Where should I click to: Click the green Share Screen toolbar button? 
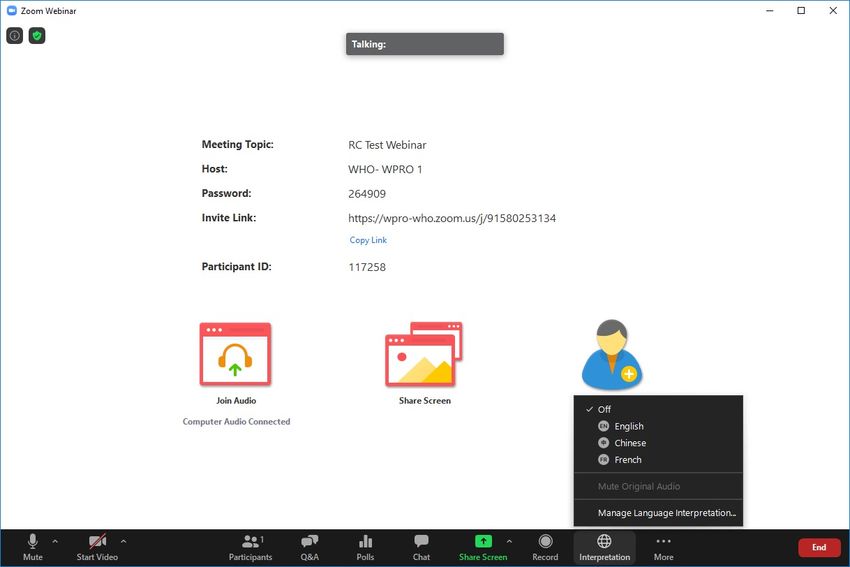tap(483, 547)
